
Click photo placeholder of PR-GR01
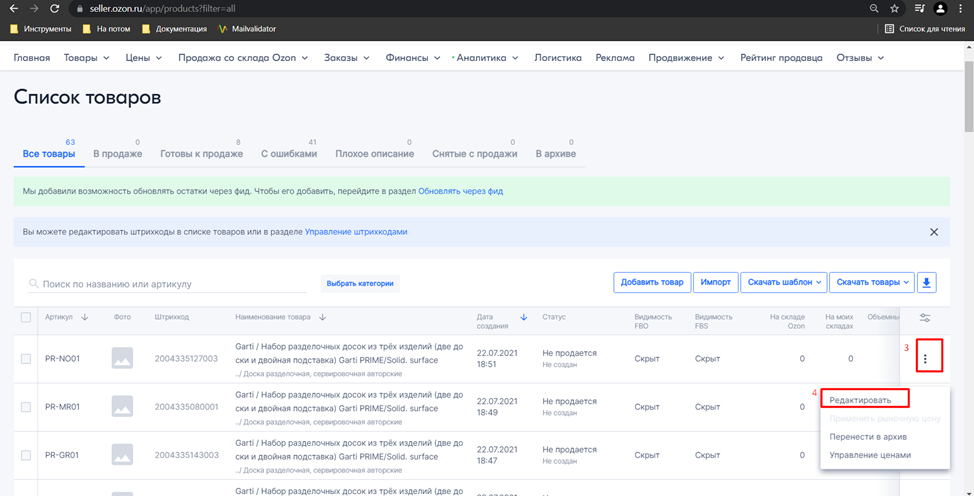coord(122,455)
